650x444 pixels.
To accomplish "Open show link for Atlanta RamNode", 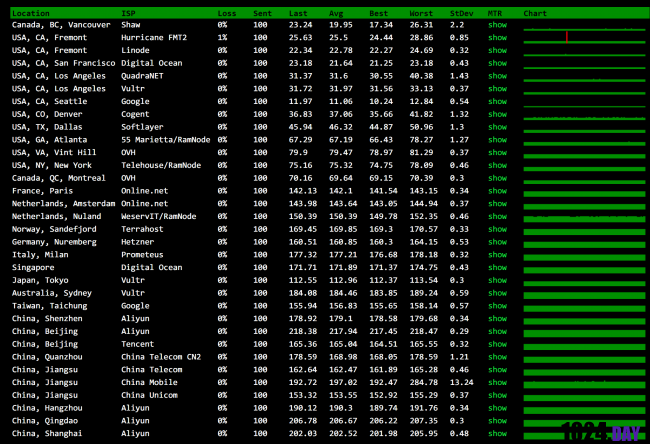I will click(497, 140).
